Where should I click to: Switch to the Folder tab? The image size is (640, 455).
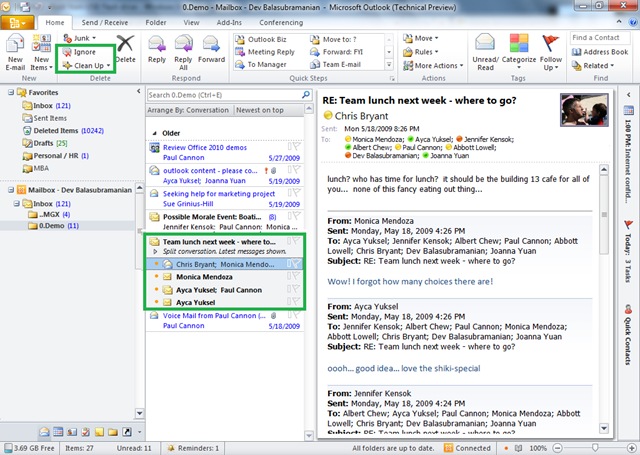pyautogui.click(x=156, y=23)
